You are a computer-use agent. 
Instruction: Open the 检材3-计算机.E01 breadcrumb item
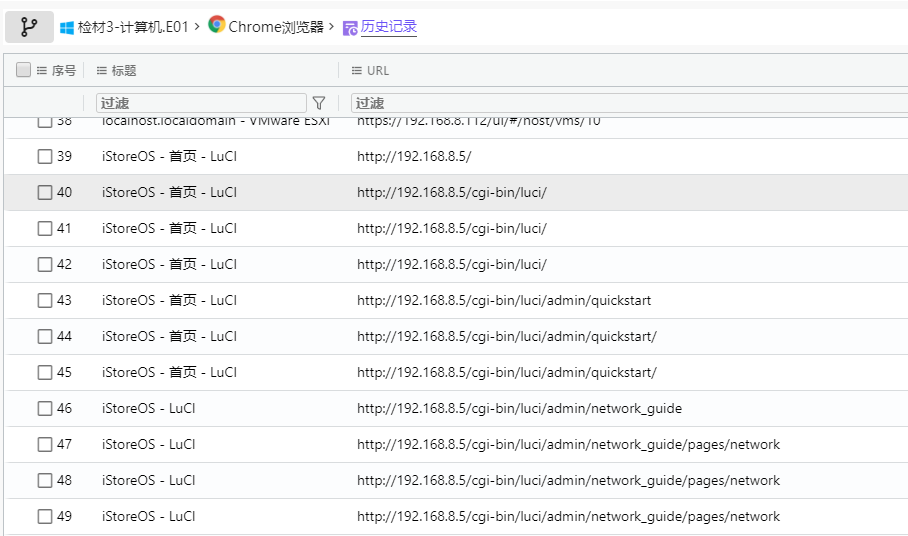coord(134,27)
